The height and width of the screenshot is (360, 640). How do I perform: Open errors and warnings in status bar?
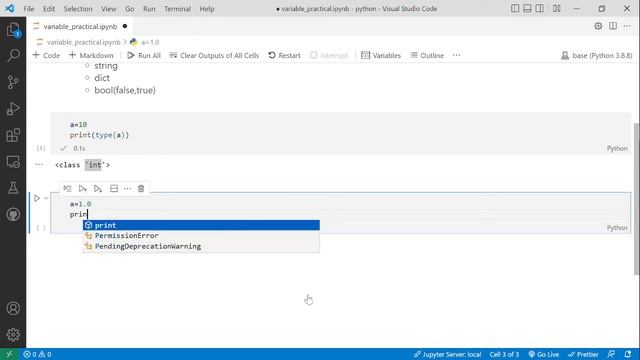[x=37, y=354]
